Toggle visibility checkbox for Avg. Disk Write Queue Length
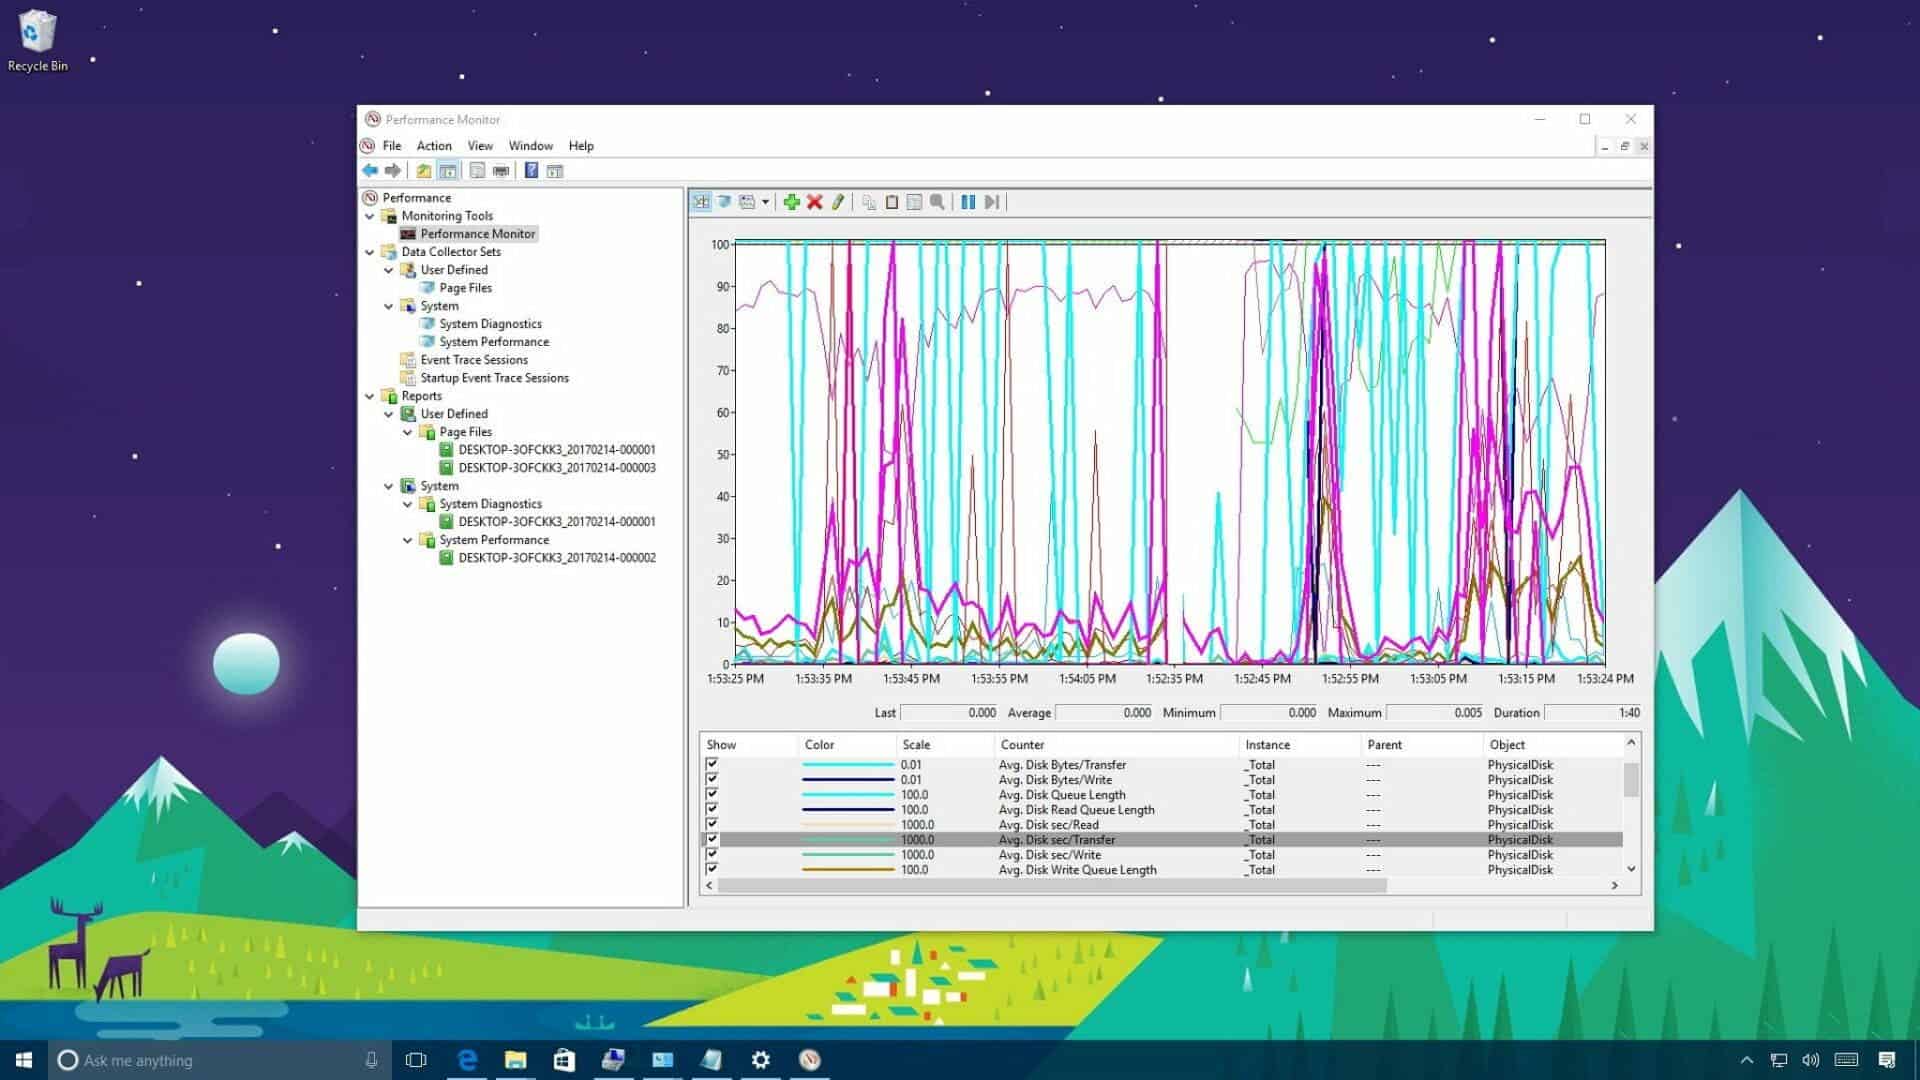Image resolution: width=1920 pixels, height=1080 pixels. (712, 869)
